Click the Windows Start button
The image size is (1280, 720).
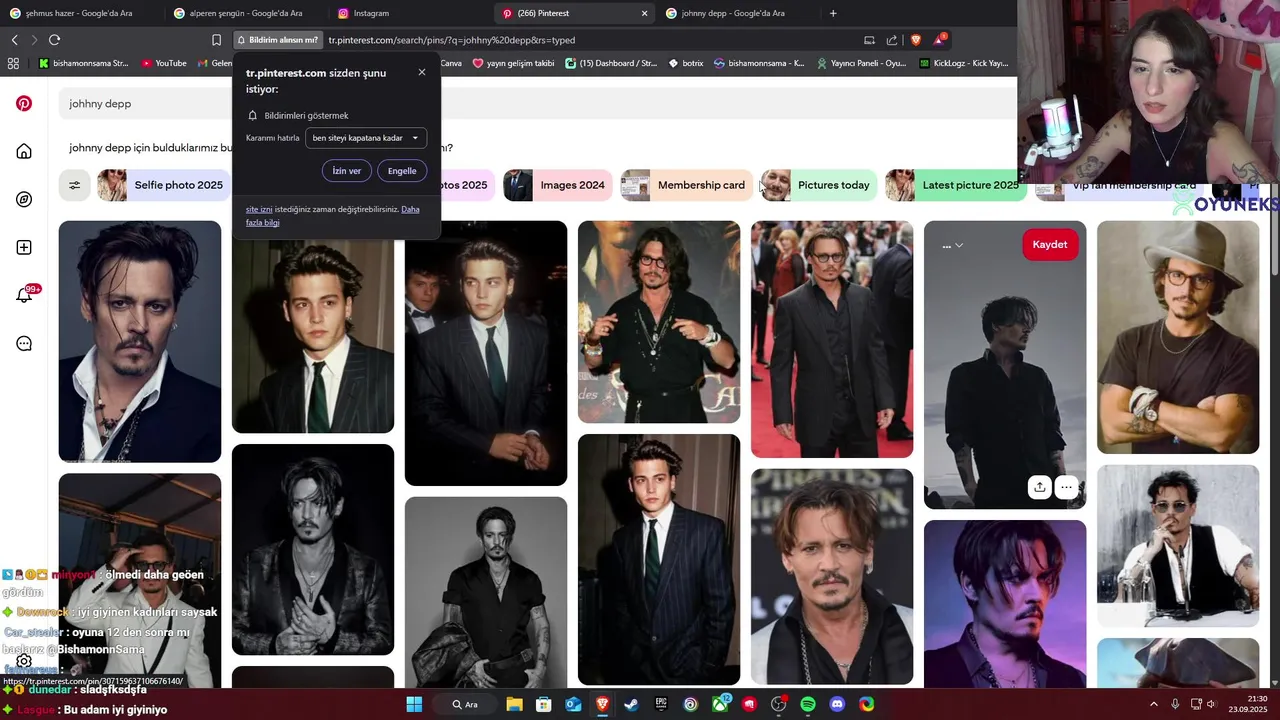(414, 704)
